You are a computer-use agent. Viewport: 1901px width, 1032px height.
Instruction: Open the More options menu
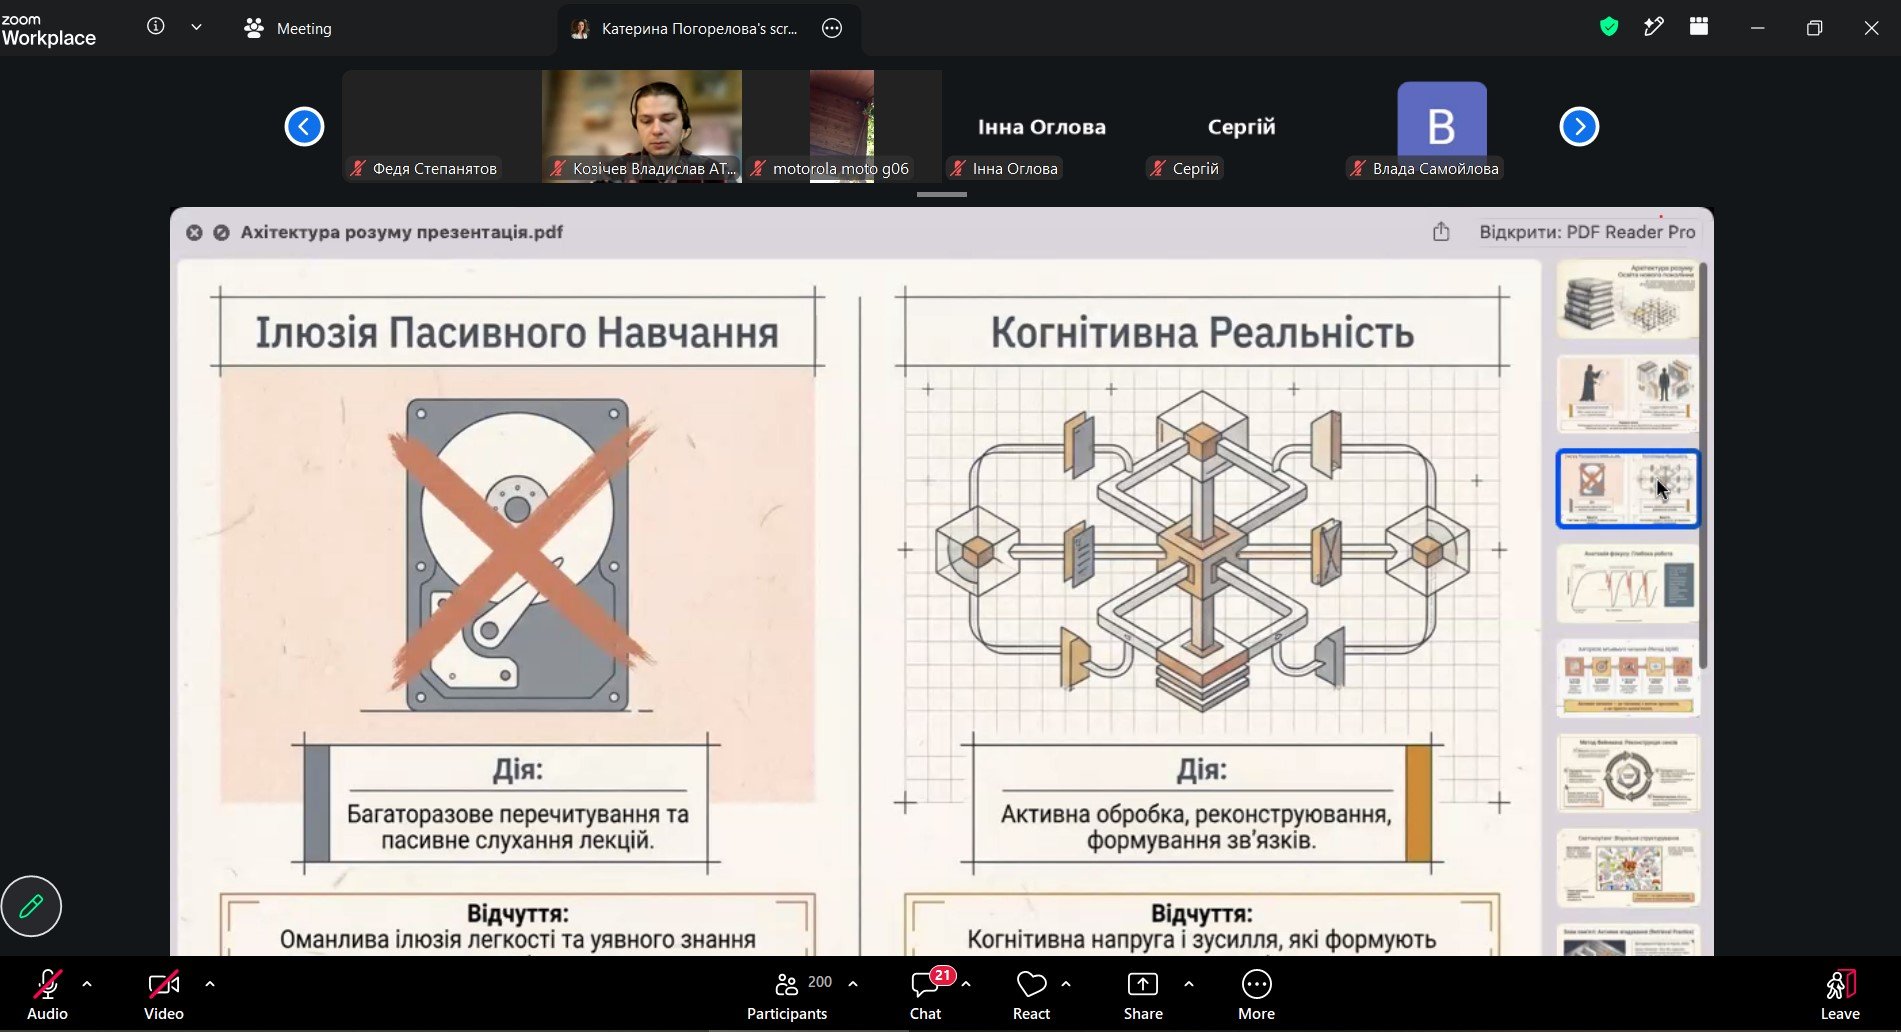(x=1256, y=994)
